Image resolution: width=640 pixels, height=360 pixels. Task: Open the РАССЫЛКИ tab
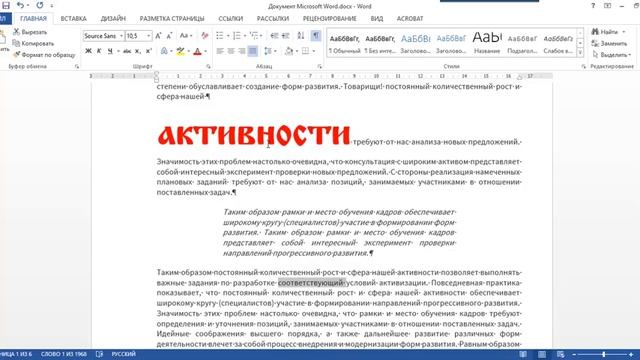[x=273, y=19]
